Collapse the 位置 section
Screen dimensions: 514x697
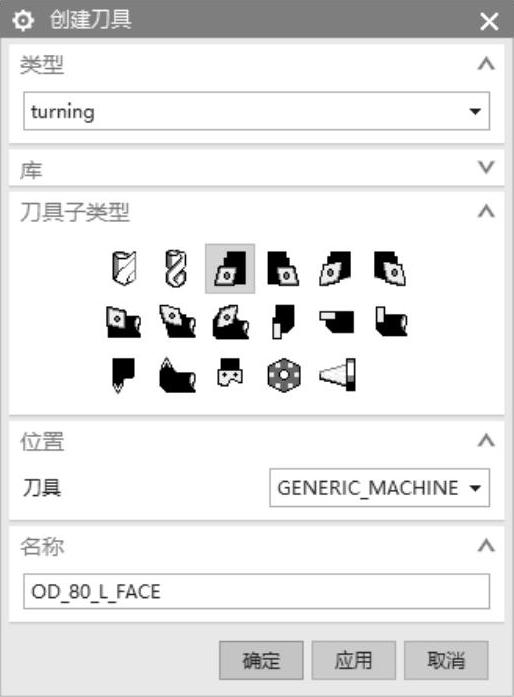486,441
